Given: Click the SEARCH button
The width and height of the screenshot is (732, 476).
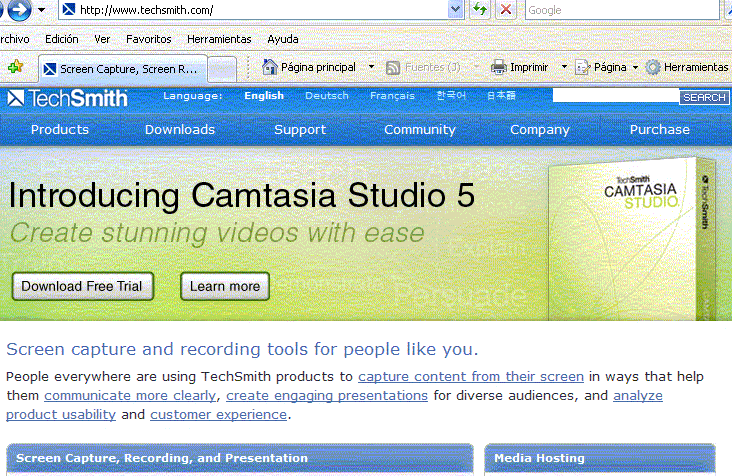Looking at the screenshot, I should (704, 97).
